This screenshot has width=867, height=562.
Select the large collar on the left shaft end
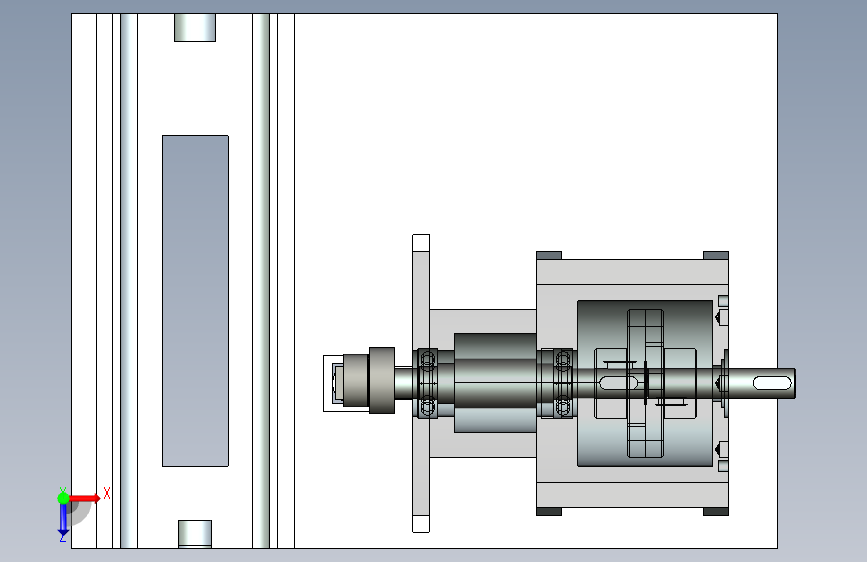[x=382, y=381]
